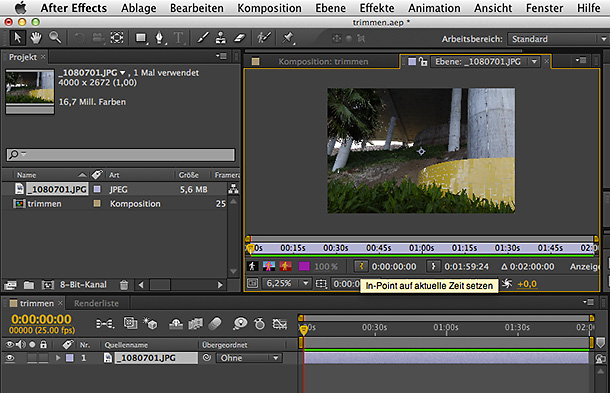Toggle draft 3D in timeline
This screenshot has width=610, height=393.
150,323
